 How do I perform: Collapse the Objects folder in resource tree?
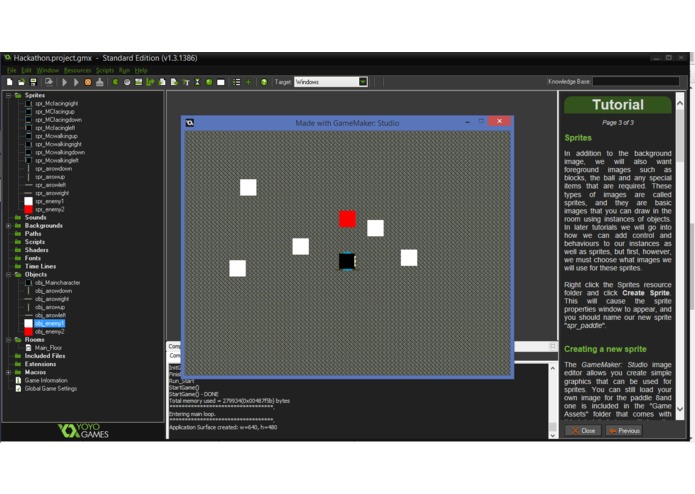8,275
